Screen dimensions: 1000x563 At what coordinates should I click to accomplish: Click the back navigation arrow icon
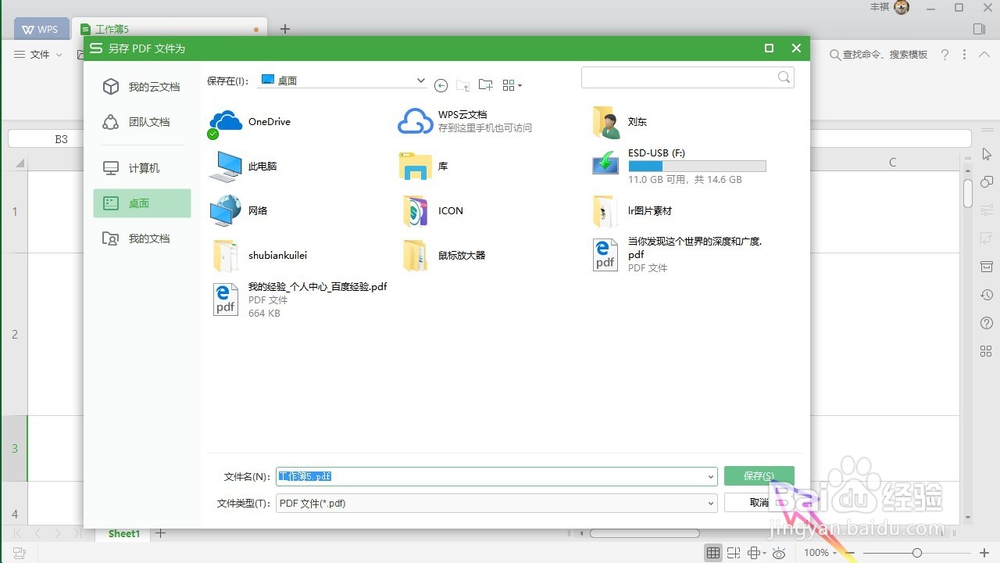click(441, 85)
